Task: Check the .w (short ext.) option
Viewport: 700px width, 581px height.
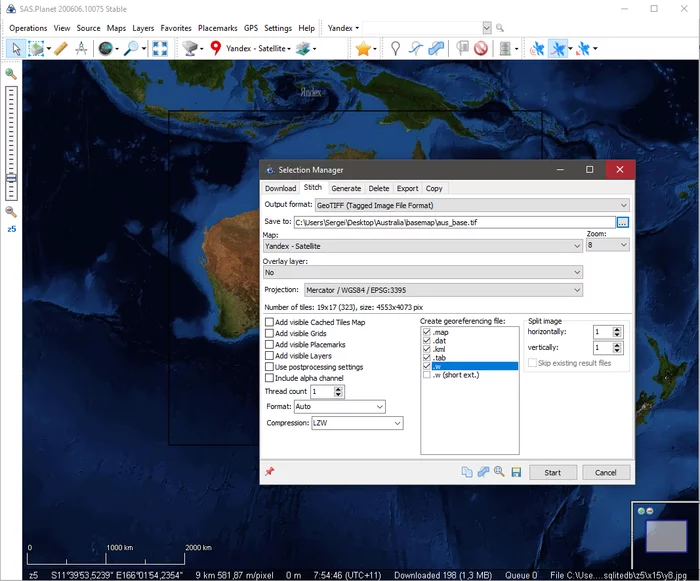Action: click(427, 375)
